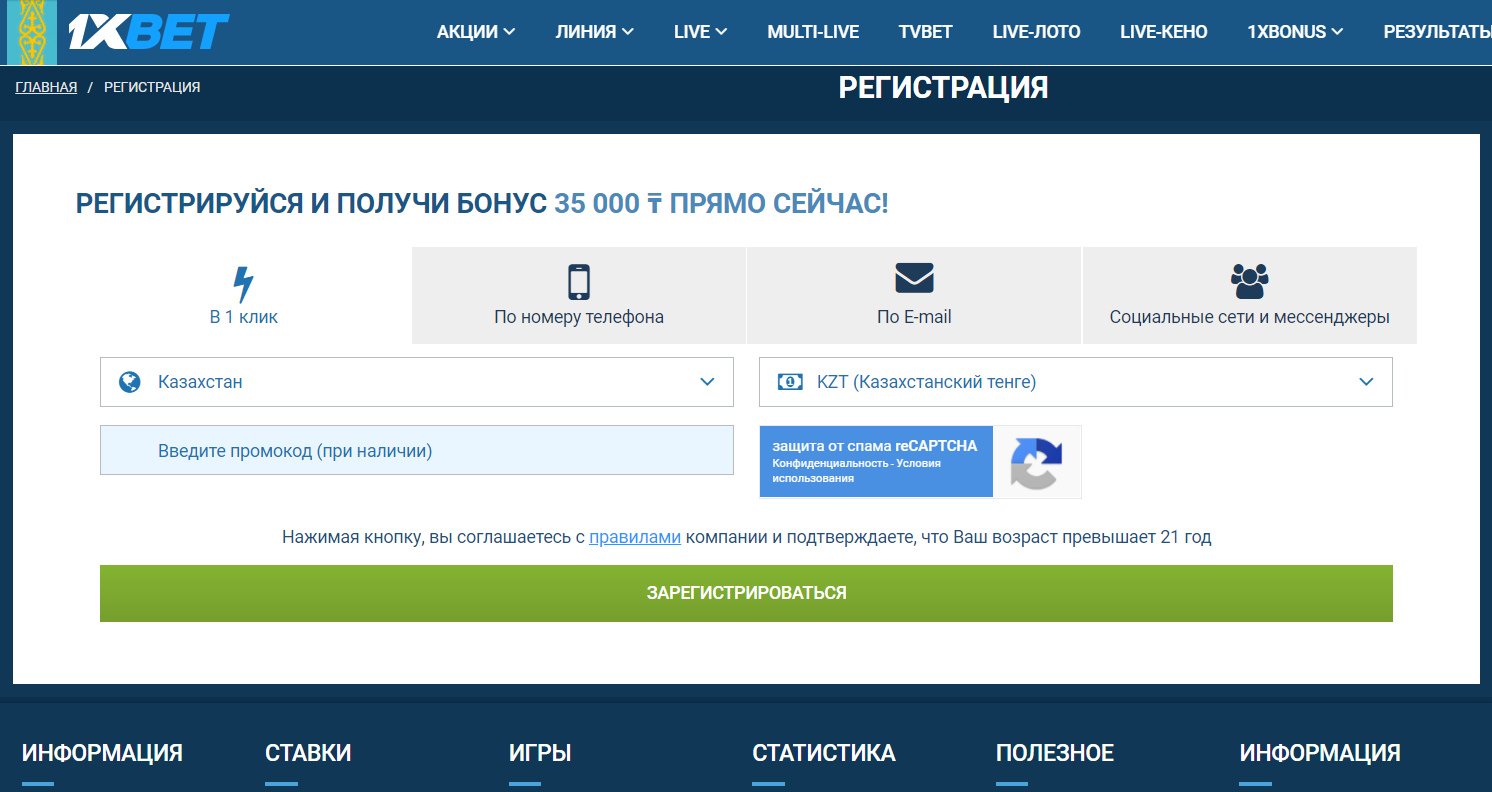Click the globe icon in country field
This screenshot has width=1492, height=792.
point(129,382)
